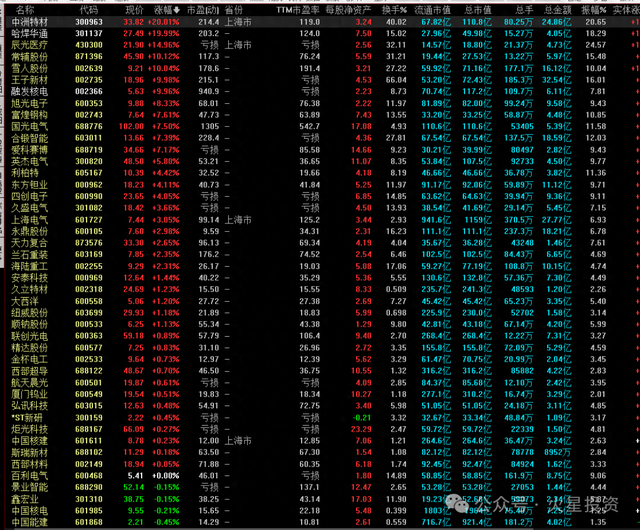The width and height of the screenshot is (640, 530).
Task: Select stock name 中国核电
Action: pos(29,510)
